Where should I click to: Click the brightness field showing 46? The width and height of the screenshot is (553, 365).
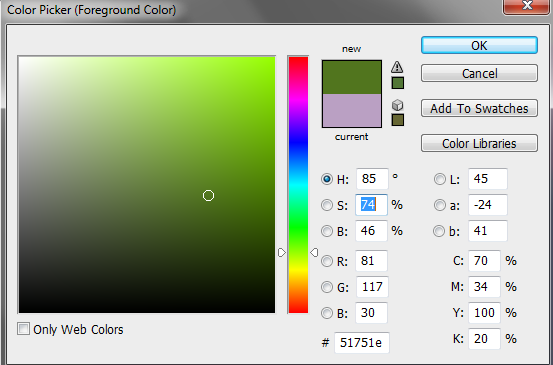tap(371, 231)
